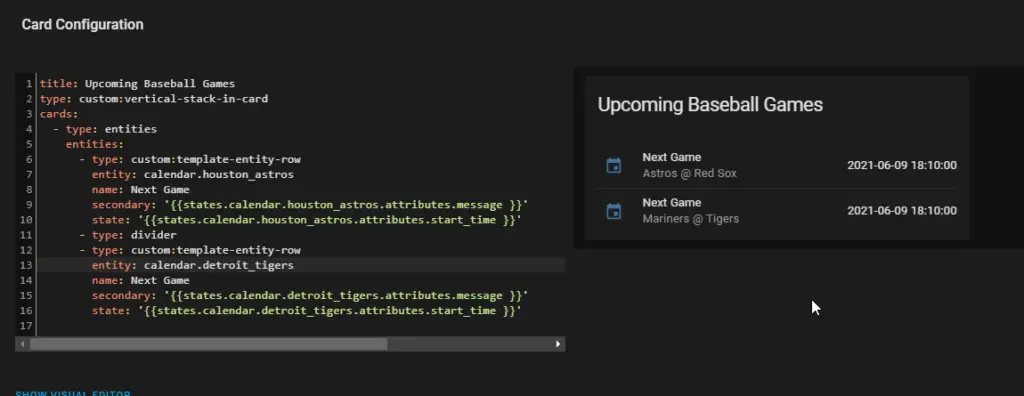Open the Show Visual Editor link
The width and height of the screenshot is (1024, 396).
tap(72, 393)
